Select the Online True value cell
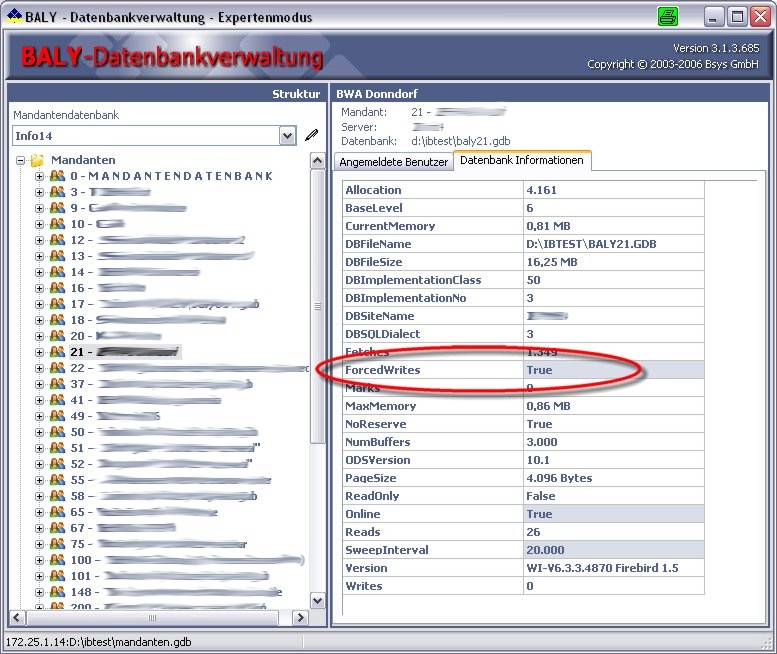 point(613,514)
